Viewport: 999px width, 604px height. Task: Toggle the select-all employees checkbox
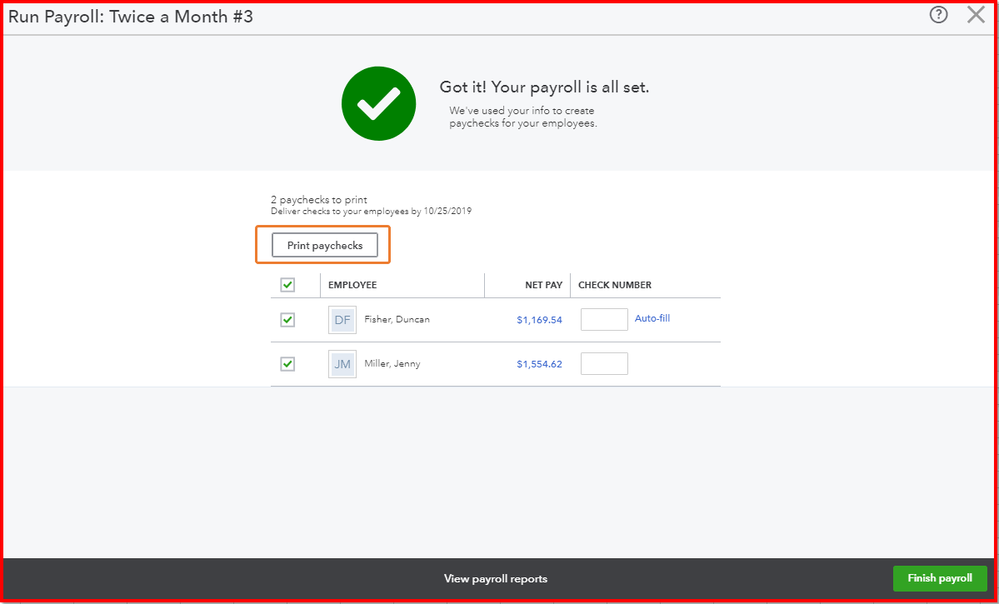(x=288, y=285)
